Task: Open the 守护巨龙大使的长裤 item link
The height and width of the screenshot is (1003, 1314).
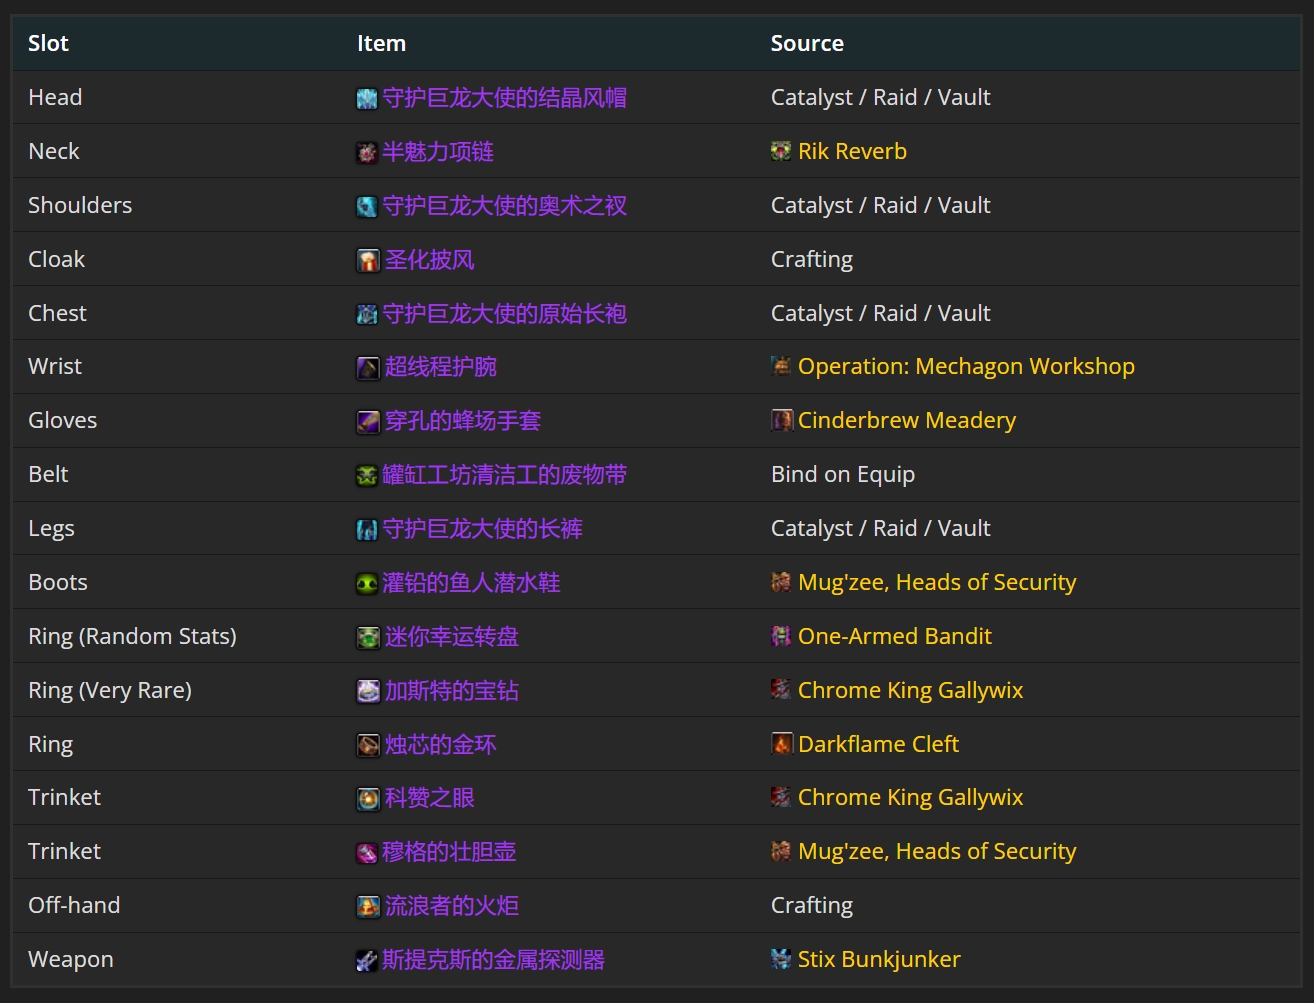Action: tap(483, 528)
